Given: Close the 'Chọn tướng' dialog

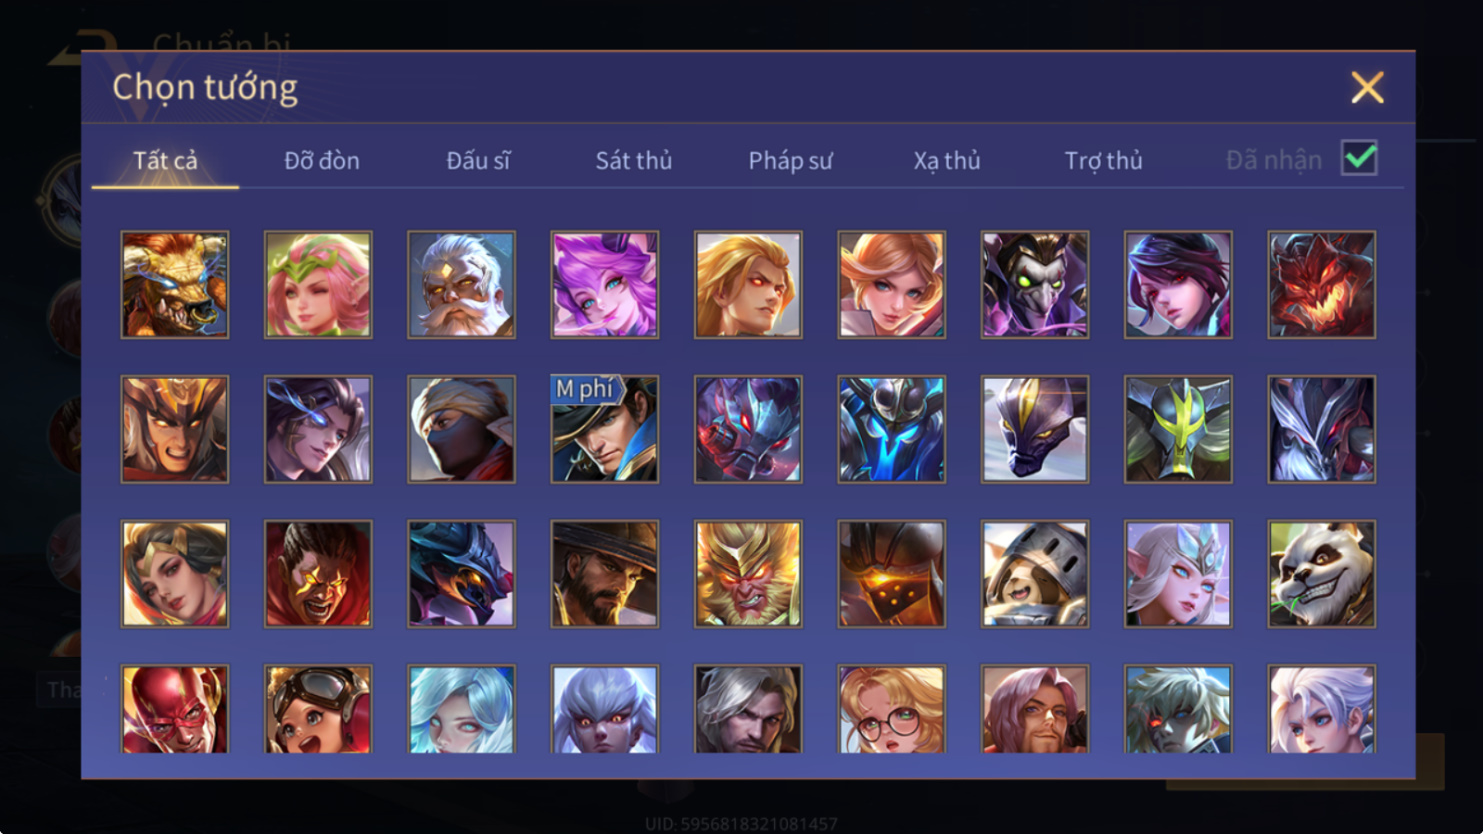Looking at the screenshot, I should tap(1367, 88).
